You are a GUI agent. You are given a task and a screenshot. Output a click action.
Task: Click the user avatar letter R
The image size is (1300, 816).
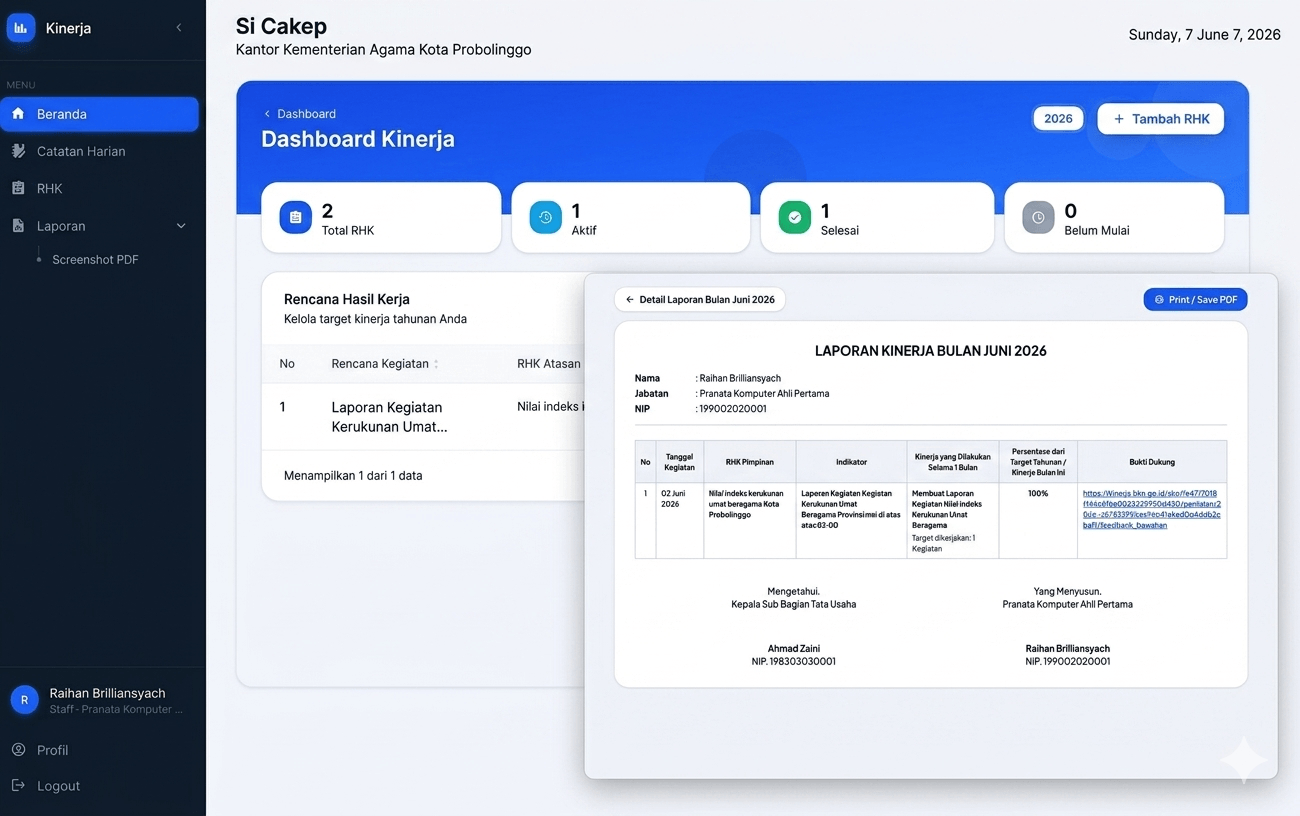pos(24,700)
